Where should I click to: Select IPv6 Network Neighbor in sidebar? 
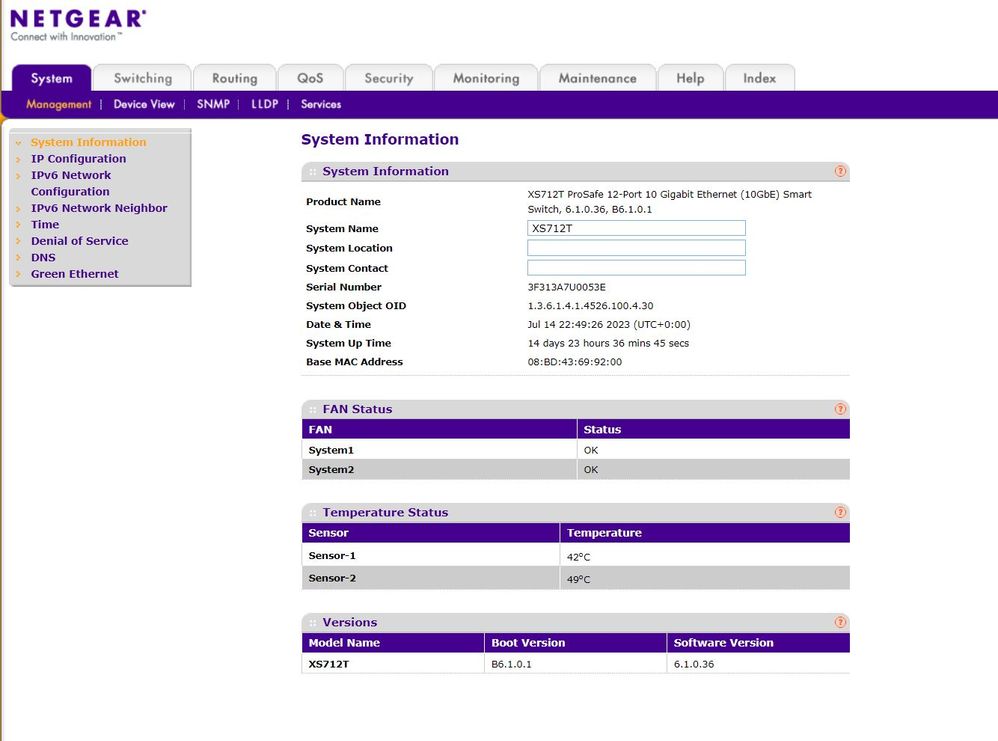tap(99, 208)
